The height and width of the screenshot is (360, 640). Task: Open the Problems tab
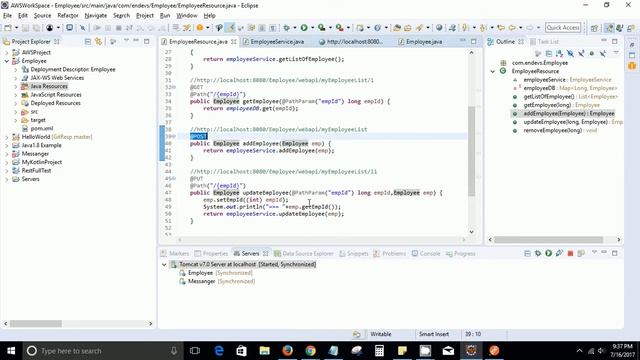coord(390,253)
